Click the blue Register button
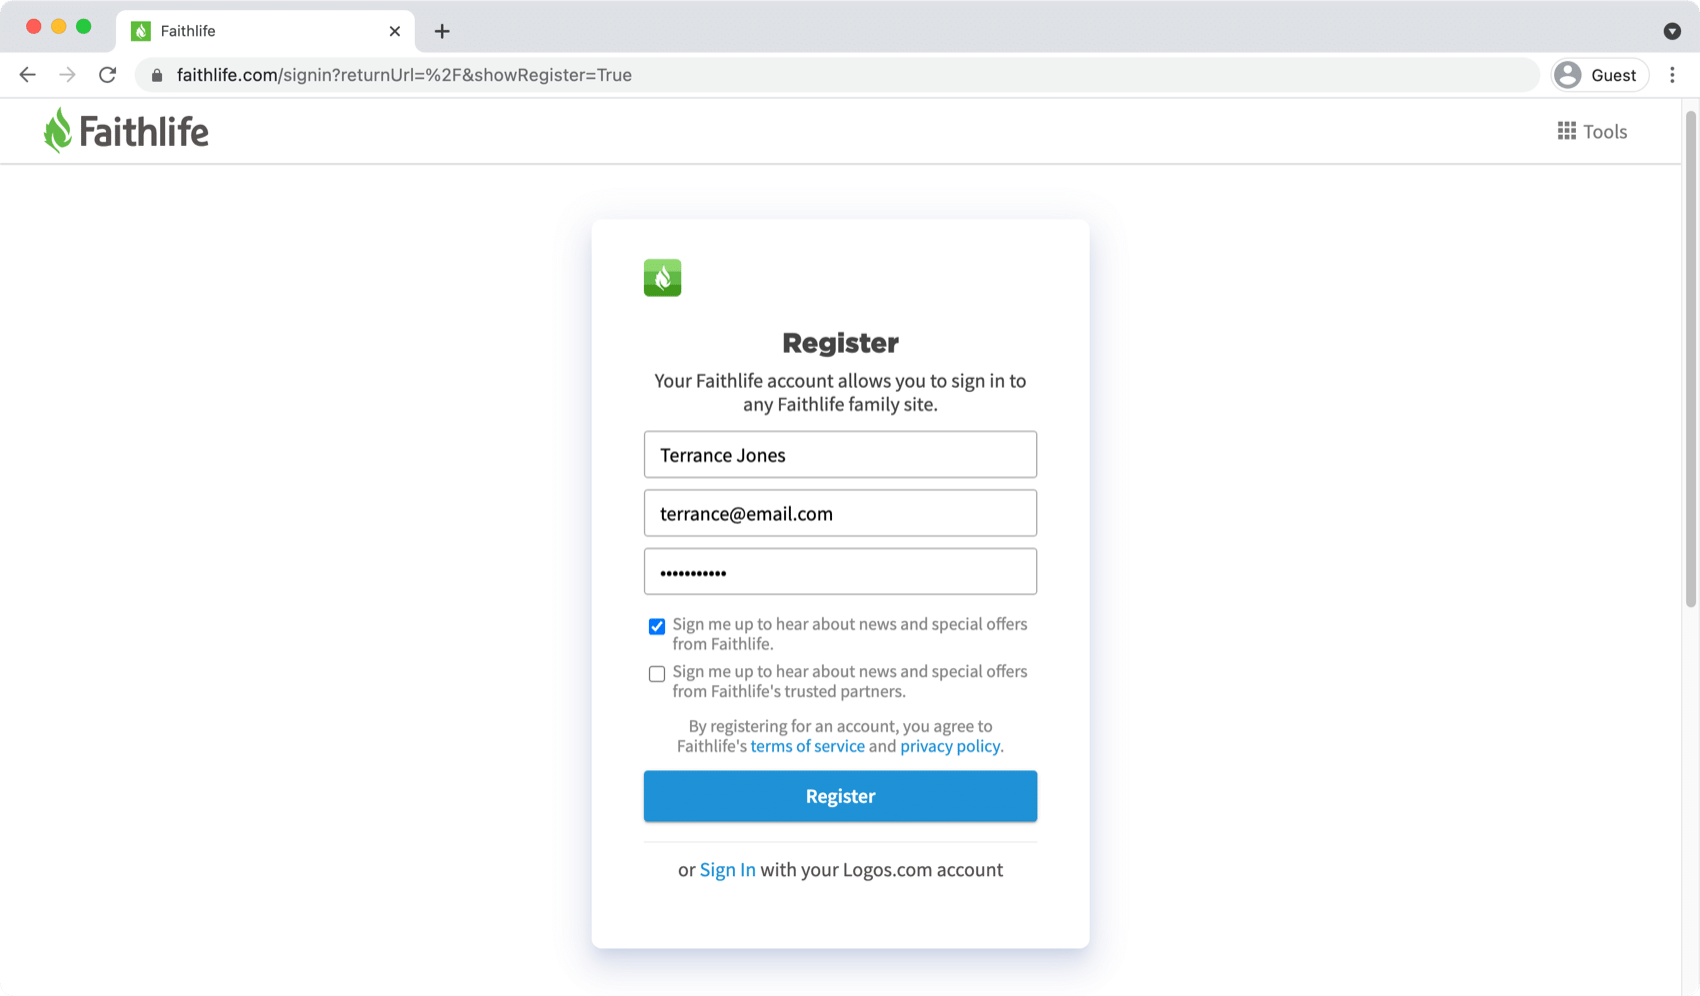This screenshot has height=996, width=1700. 840,796
